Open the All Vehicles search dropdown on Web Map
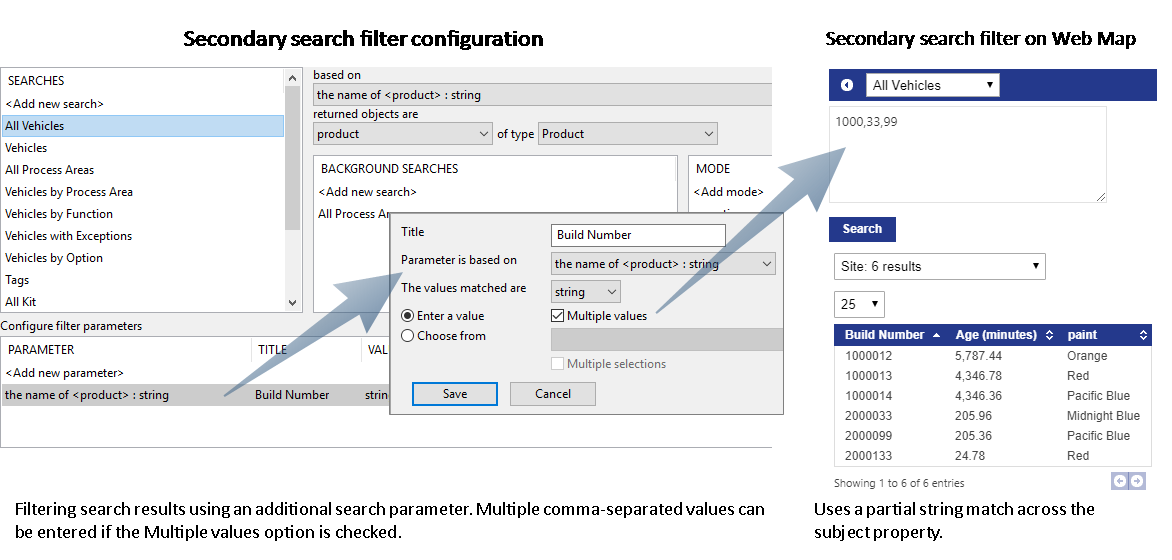This screenshot has width=1172, height=560. click(932, 85)
